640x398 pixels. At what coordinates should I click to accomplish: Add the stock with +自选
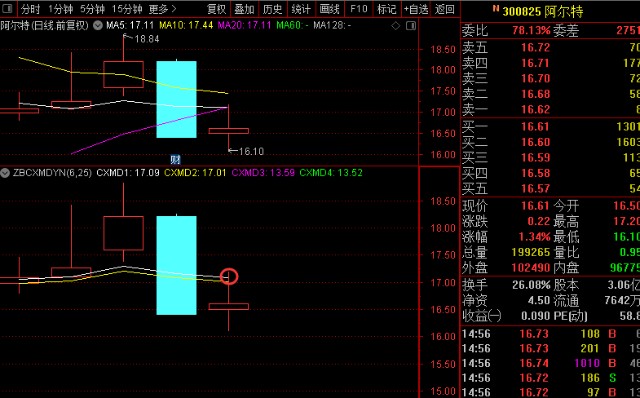click(x=416, y=9)
